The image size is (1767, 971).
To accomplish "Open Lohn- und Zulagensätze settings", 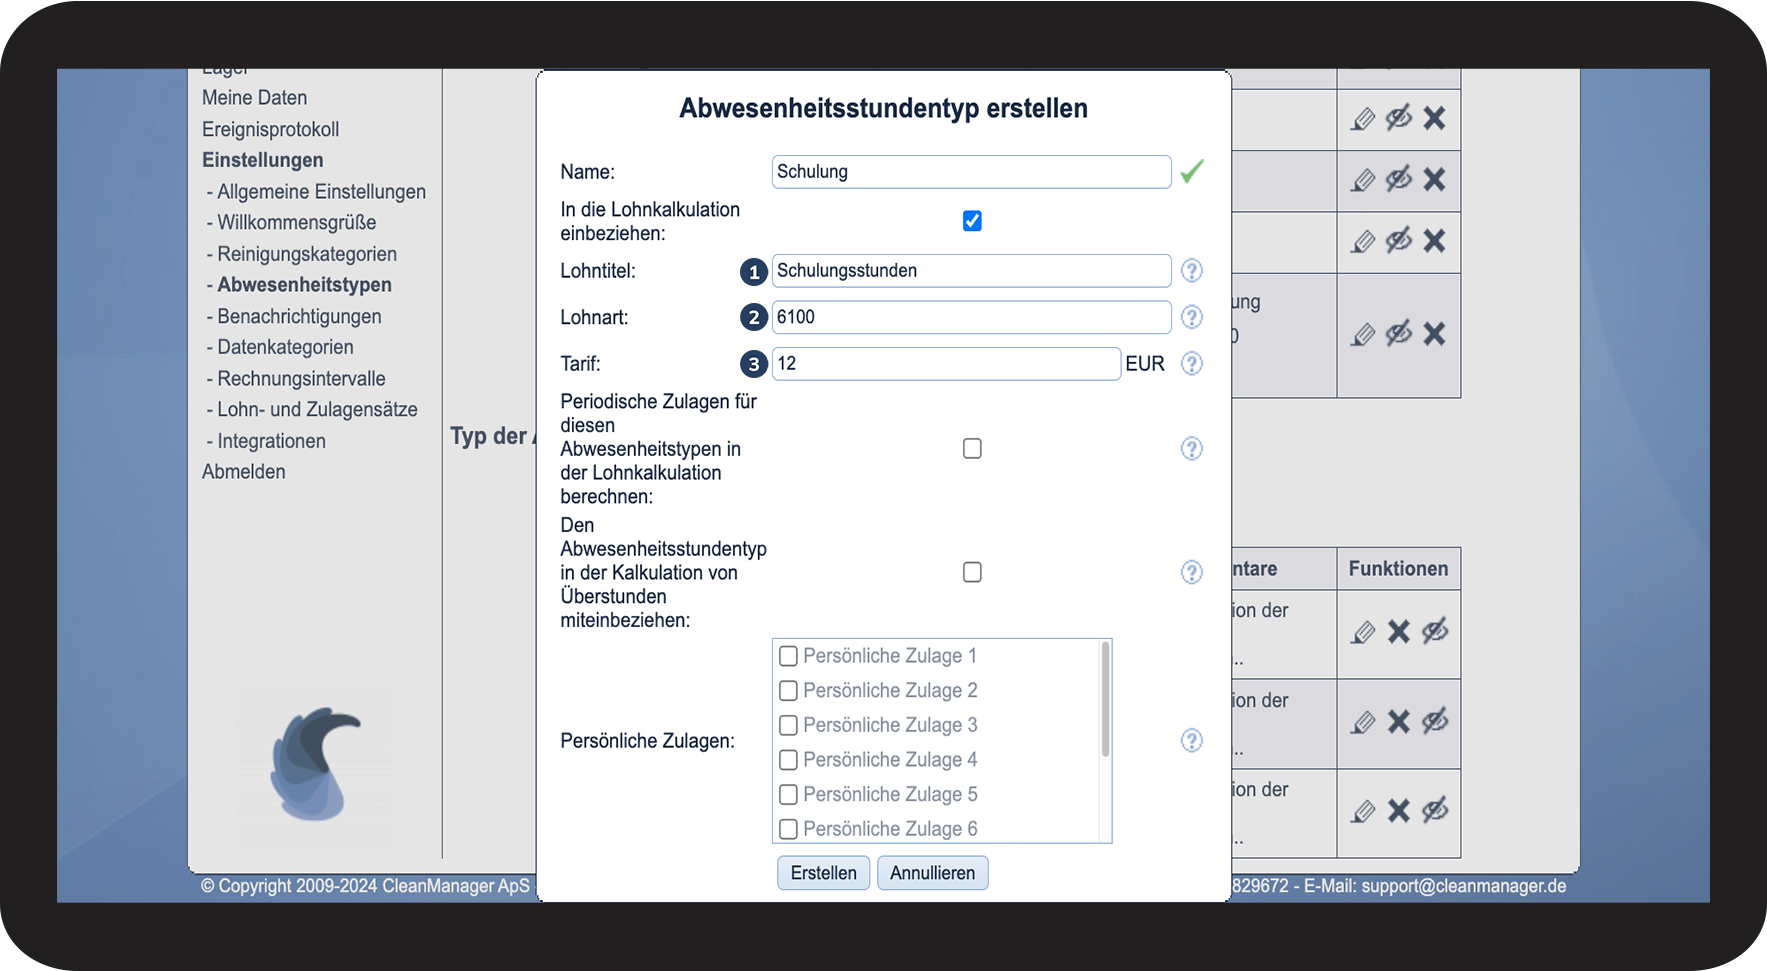I will (317, 410).
